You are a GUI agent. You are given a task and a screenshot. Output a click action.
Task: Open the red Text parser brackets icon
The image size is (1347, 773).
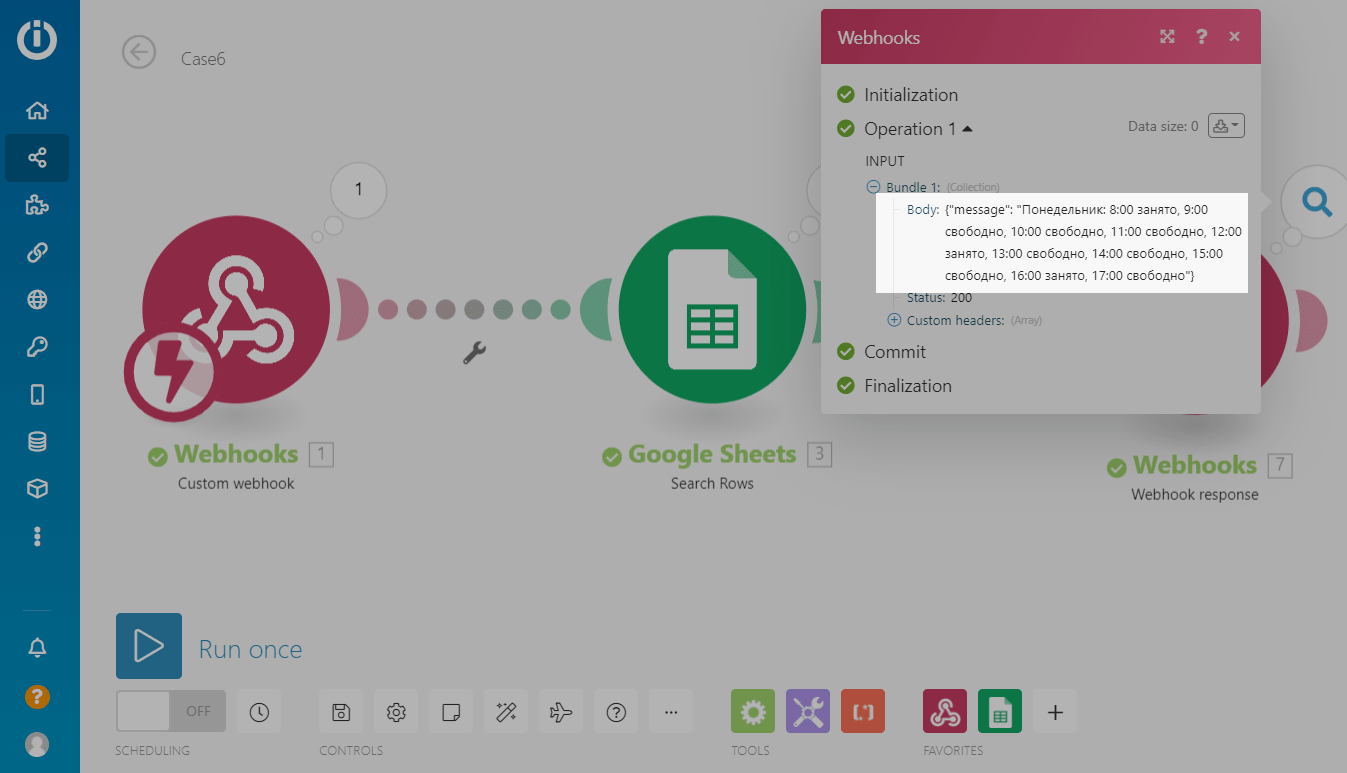[x=863, y=712]
